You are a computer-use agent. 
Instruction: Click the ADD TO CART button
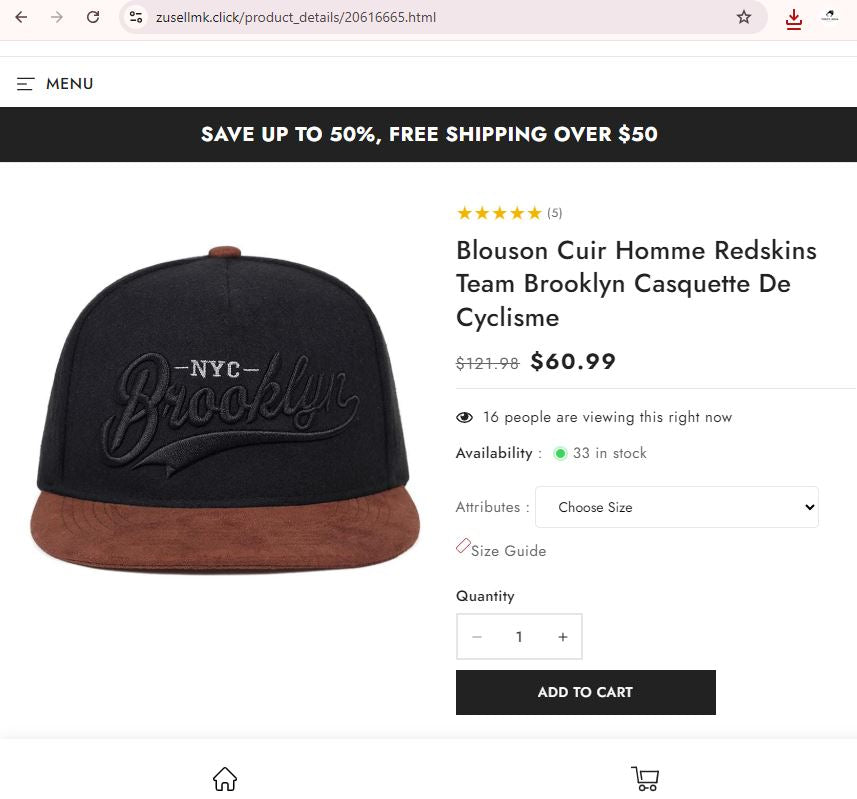tap(585, 692)
